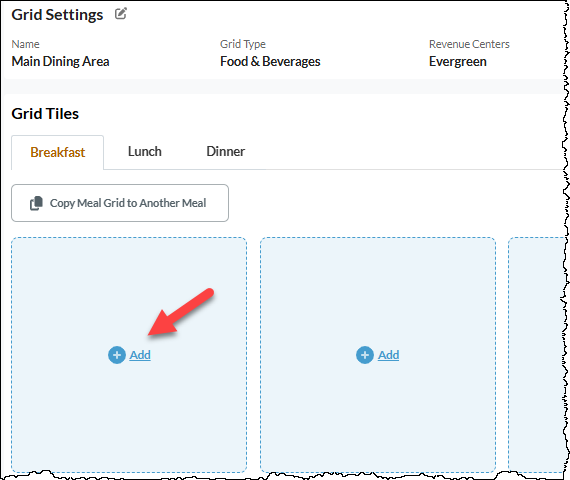Viewport: 570px width, 480px height.
Task: Click the Add link in the first tile
Action: (x=140, y=355)
